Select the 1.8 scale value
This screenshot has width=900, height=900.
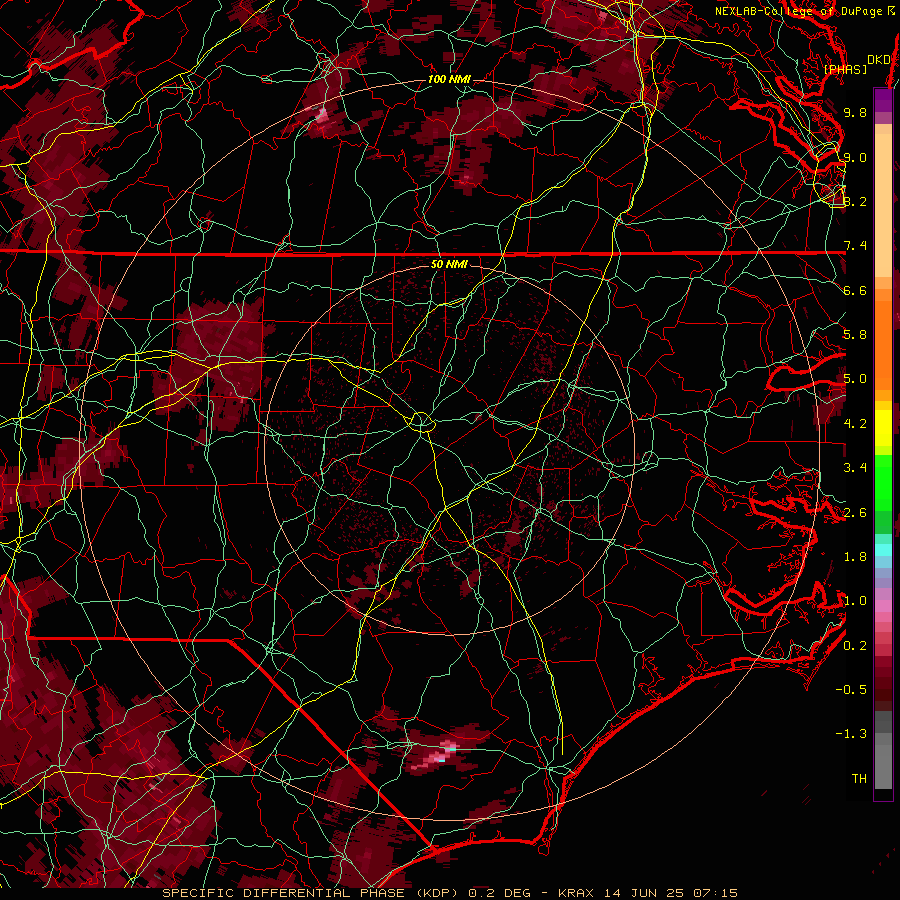point(855,557)
